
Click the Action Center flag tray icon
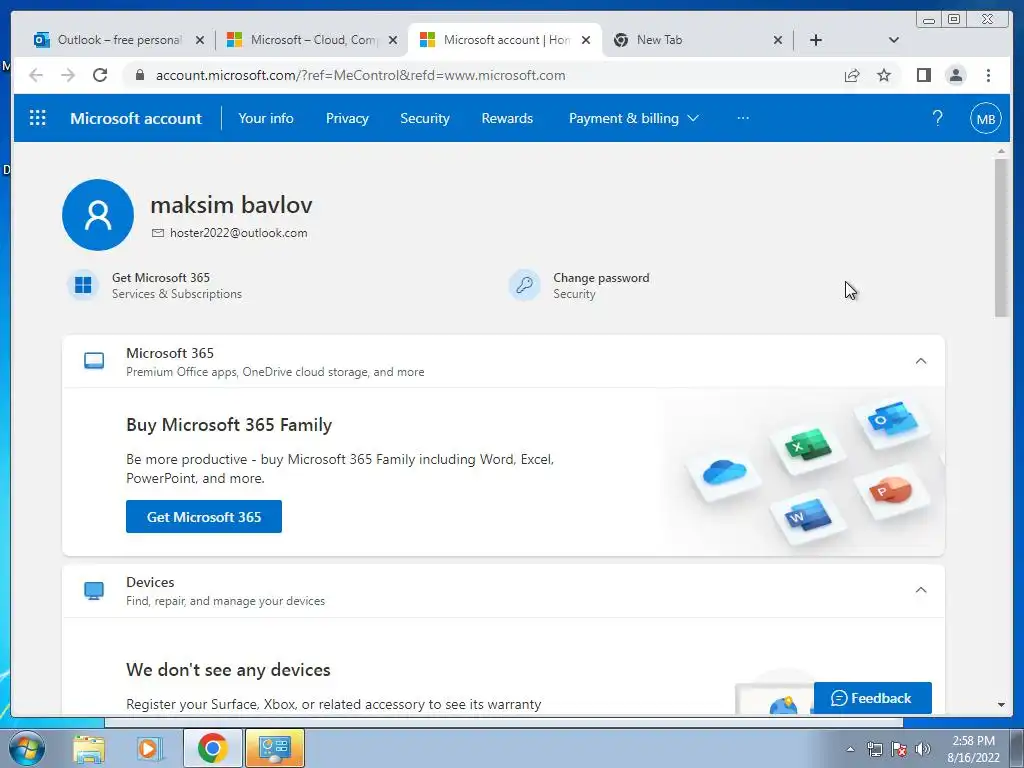[899, 749]
